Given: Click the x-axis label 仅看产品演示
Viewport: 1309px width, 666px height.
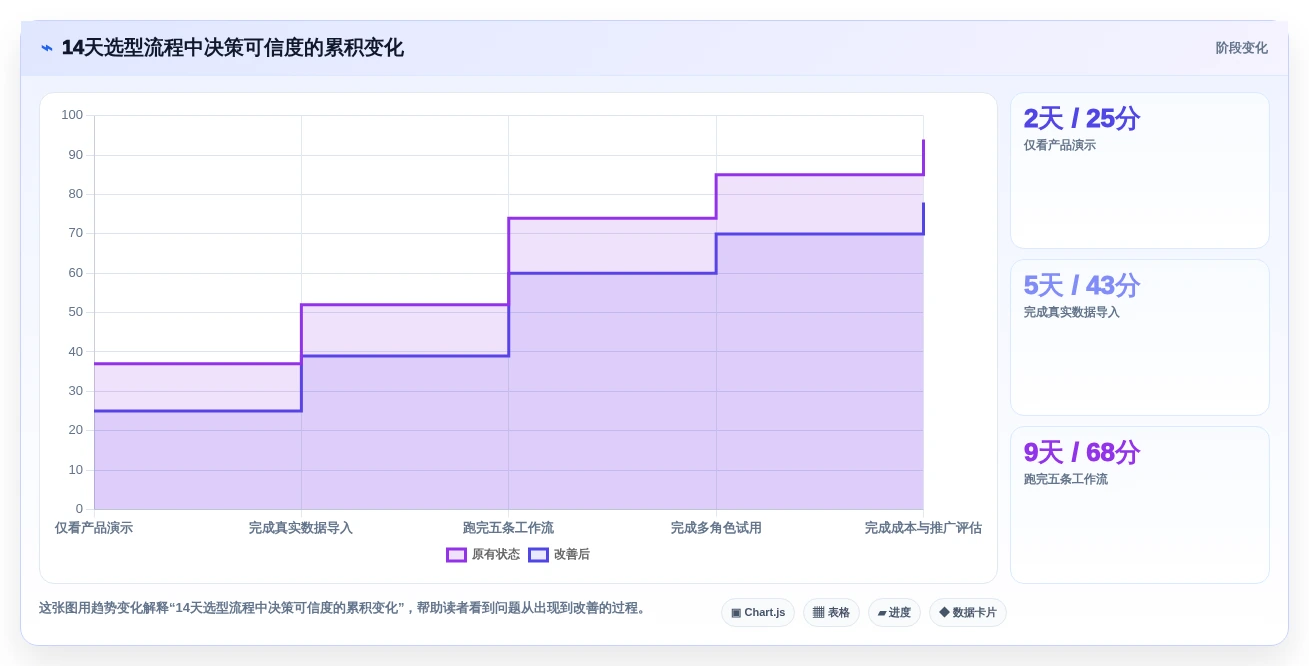Looking at the screenshot, I should click(93, 527).
